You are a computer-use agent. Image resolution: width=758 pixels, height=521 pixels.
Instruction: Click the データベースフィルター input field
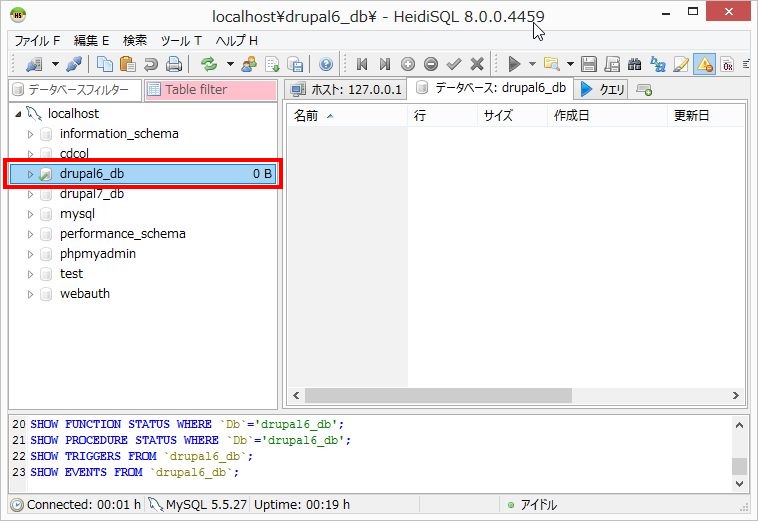click(x=75, y=89)
